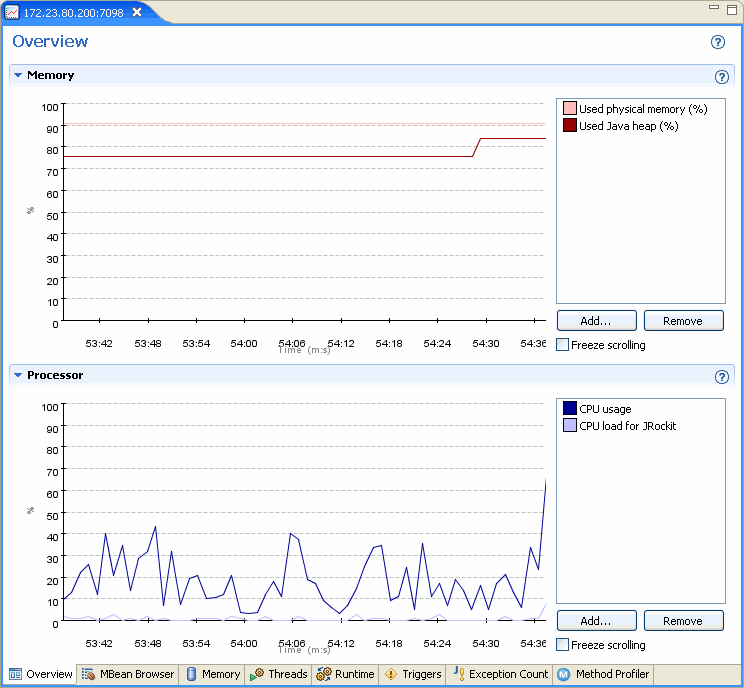Click the 54:00 time label under Memory chart
Screen dimensions: 744x688
244,343
